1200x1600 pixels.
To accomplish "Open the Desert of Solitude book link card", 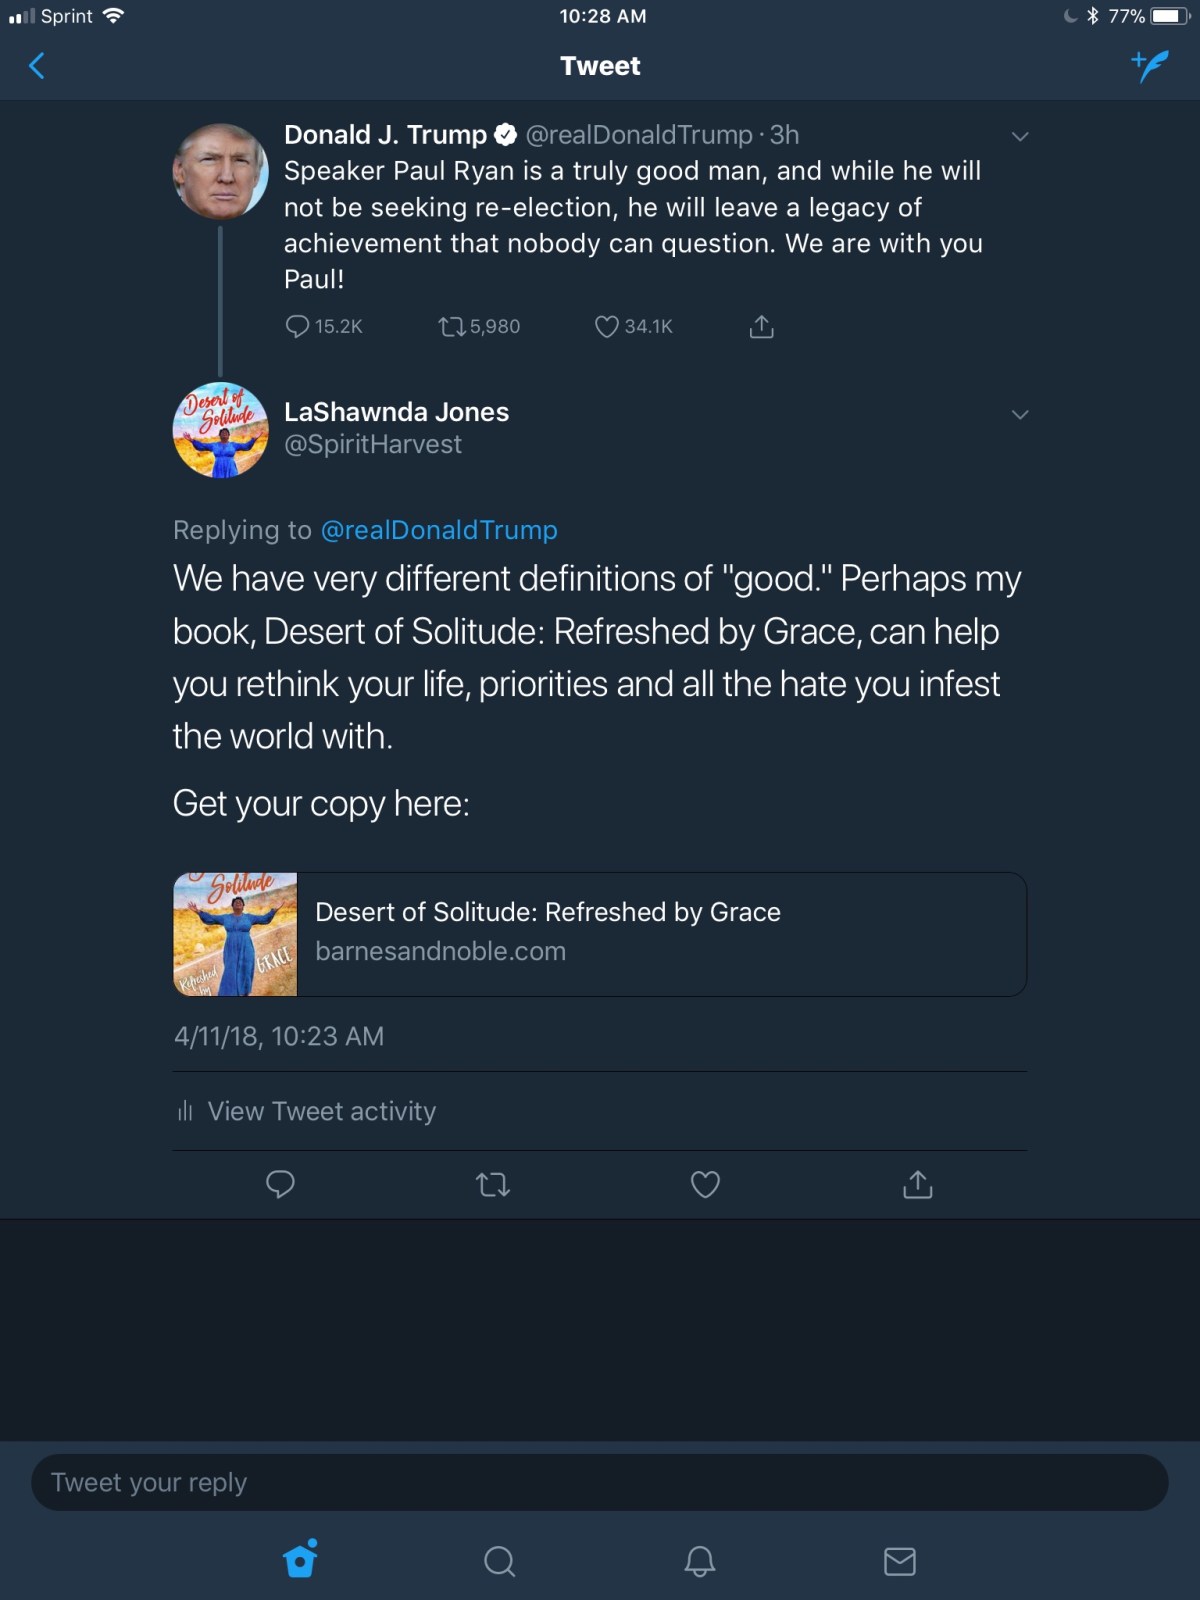I will tap(600, 934).
